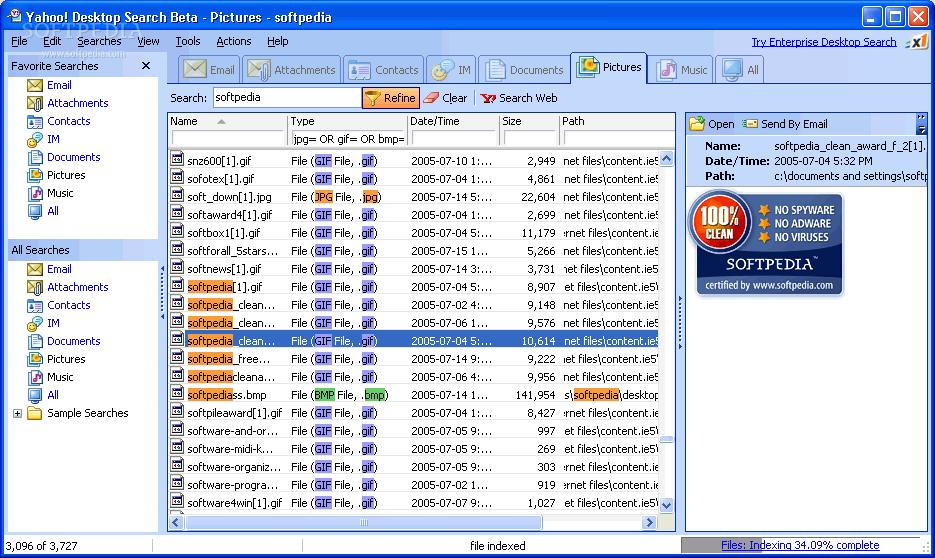935x558 pixels.
Task: Select Email under All Searches
Action: click(59, 269)
